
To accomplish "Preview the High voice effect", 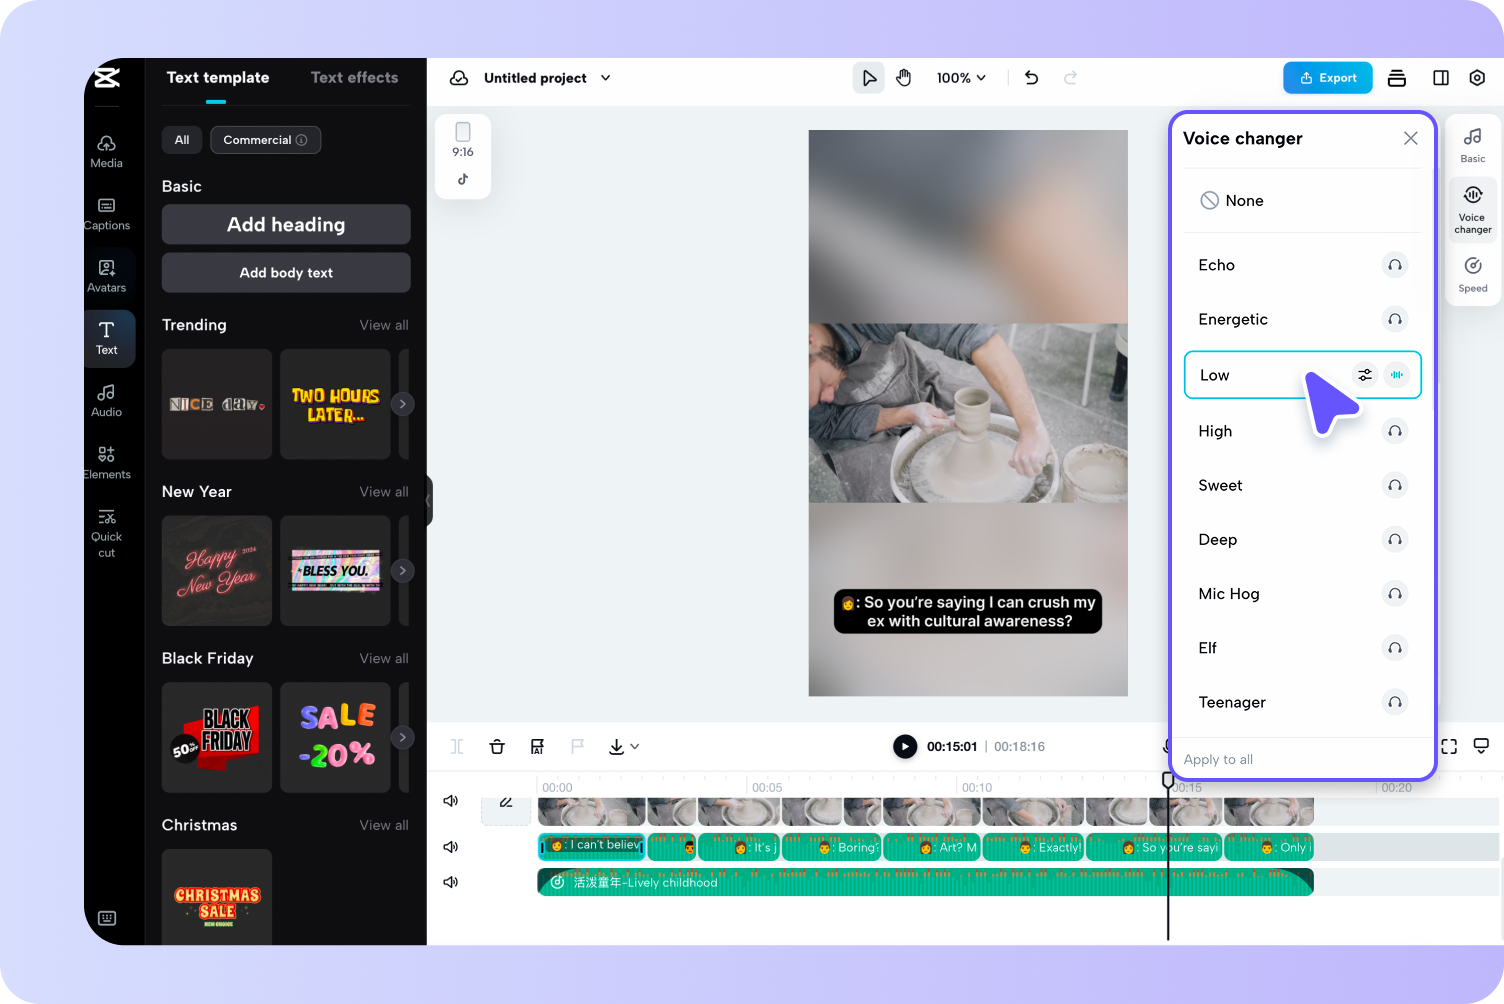I will 1395,431.
